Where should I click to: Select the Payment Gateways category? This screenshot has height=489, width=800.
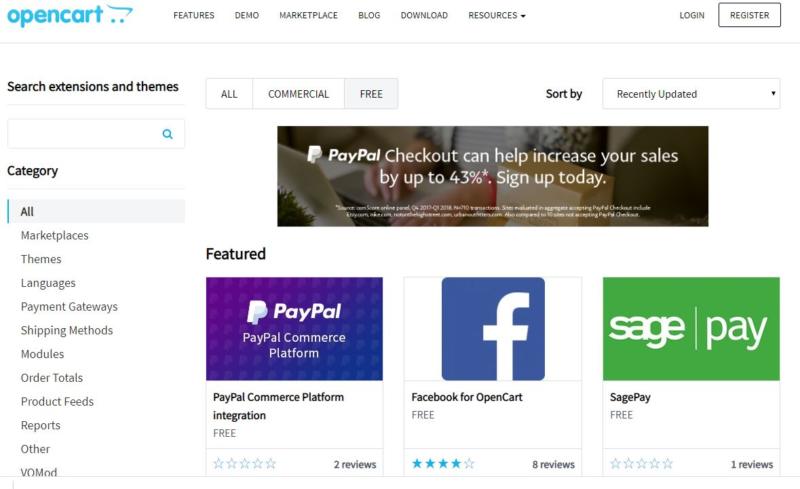click(69, 307)
